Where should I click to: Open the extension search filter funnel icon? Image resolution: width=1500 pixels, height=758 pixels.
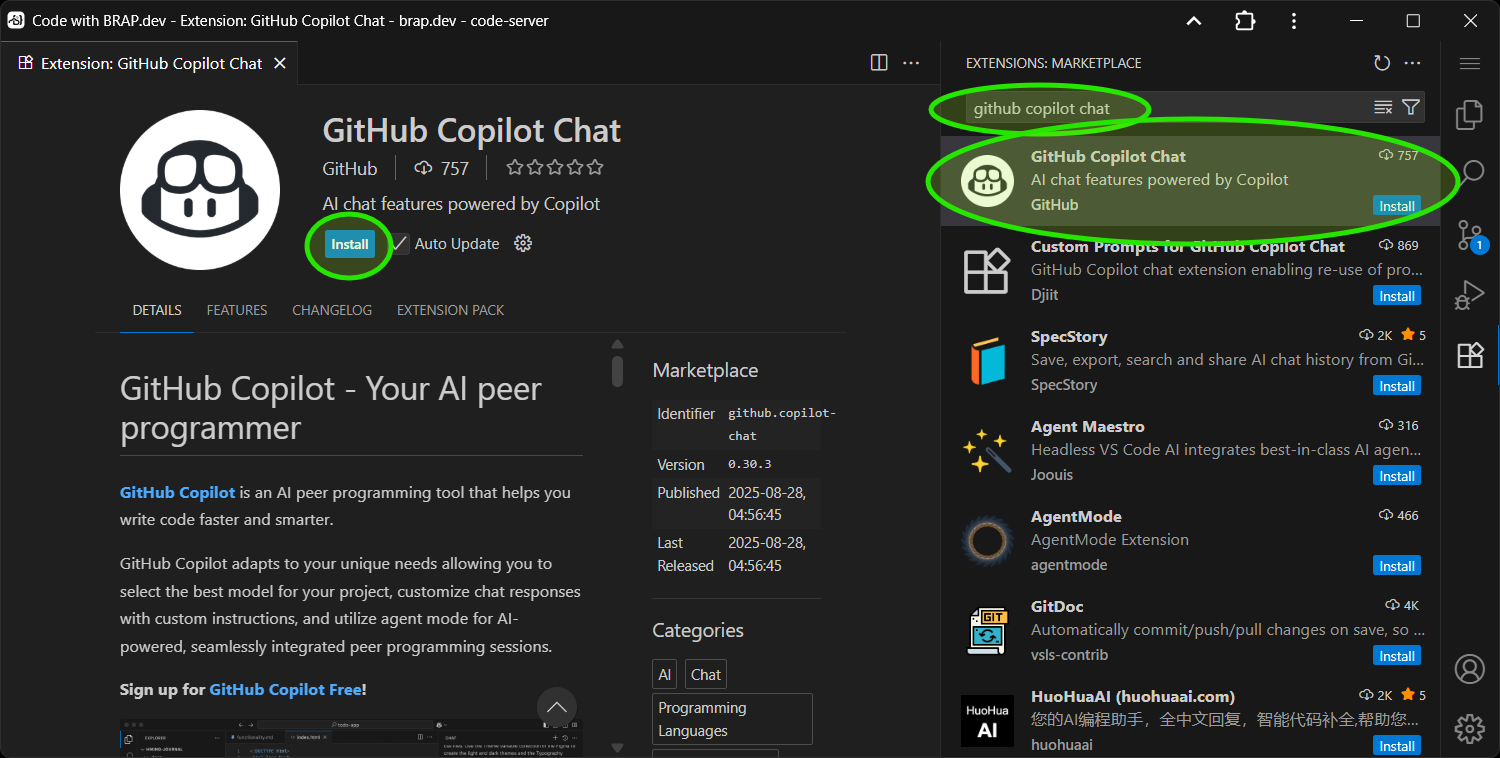pos(1410,106)
